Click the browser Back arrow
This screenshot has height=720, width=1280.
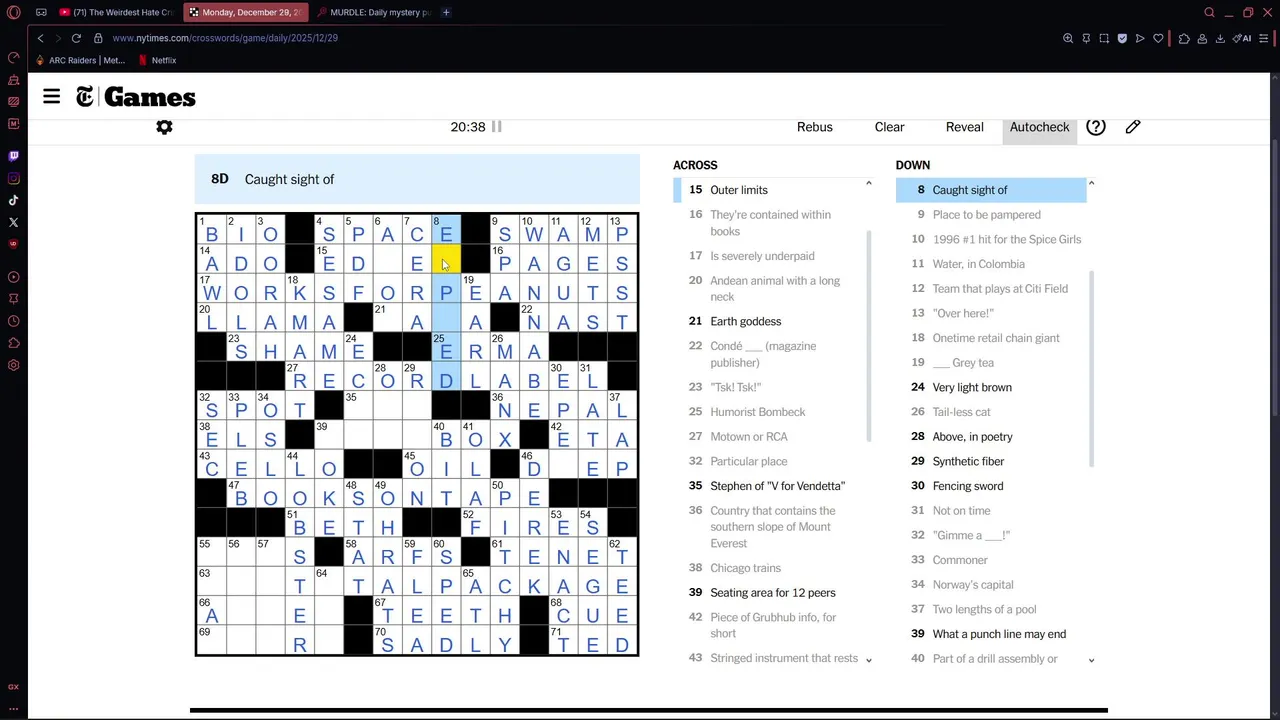[x=40, y=38]
